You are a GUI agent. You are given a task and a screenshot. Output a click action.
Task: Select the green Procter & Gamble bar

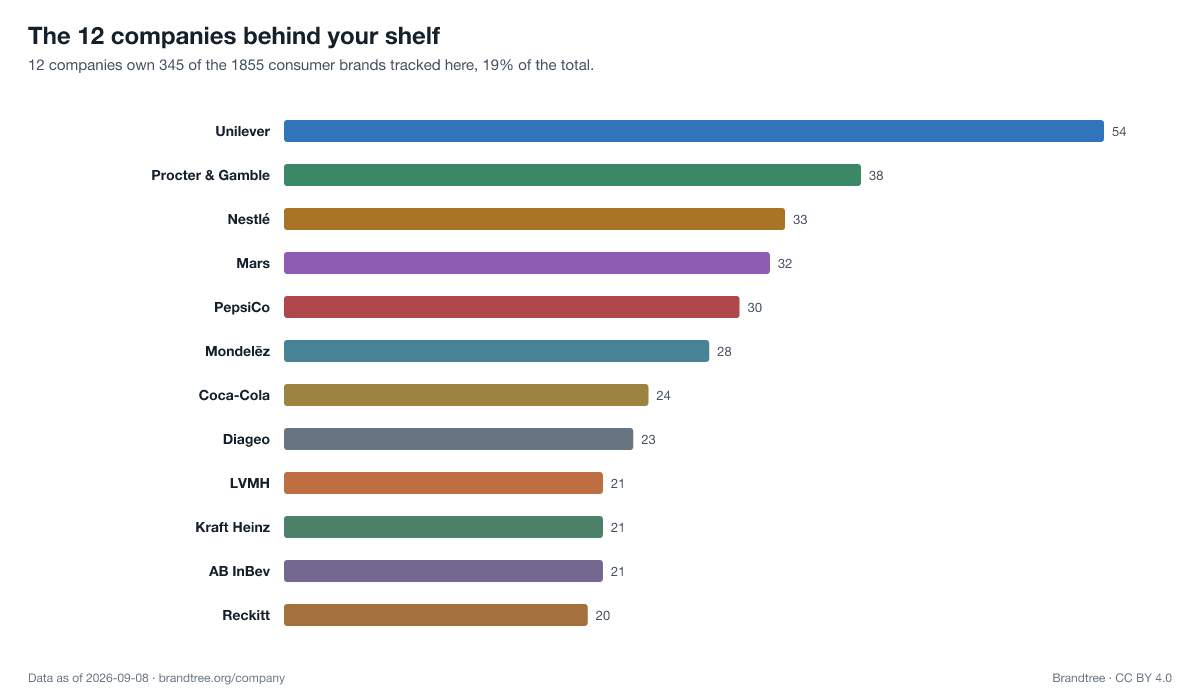[572, 175]
